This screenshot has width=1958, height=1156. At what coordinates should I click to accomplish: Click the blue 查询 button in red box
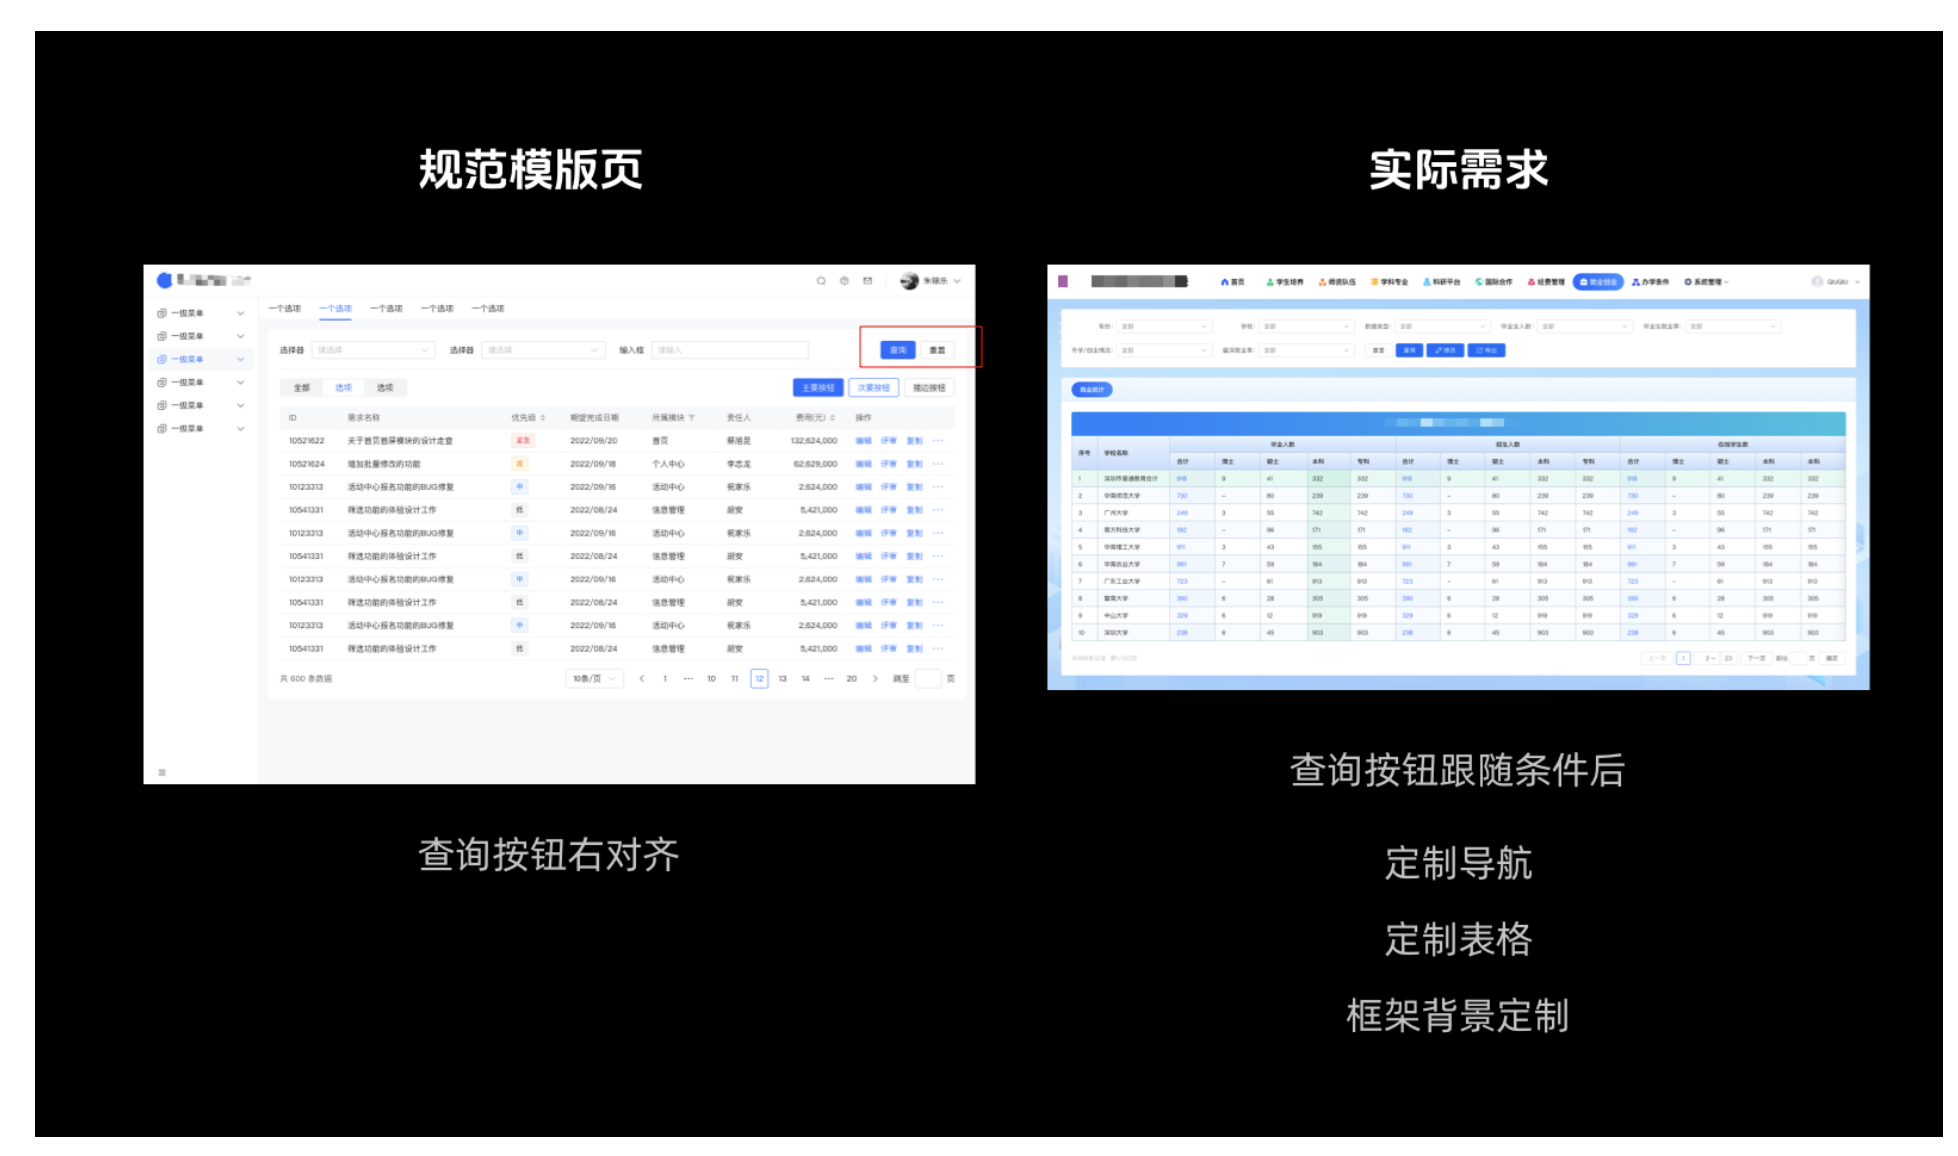pos(897,350)
